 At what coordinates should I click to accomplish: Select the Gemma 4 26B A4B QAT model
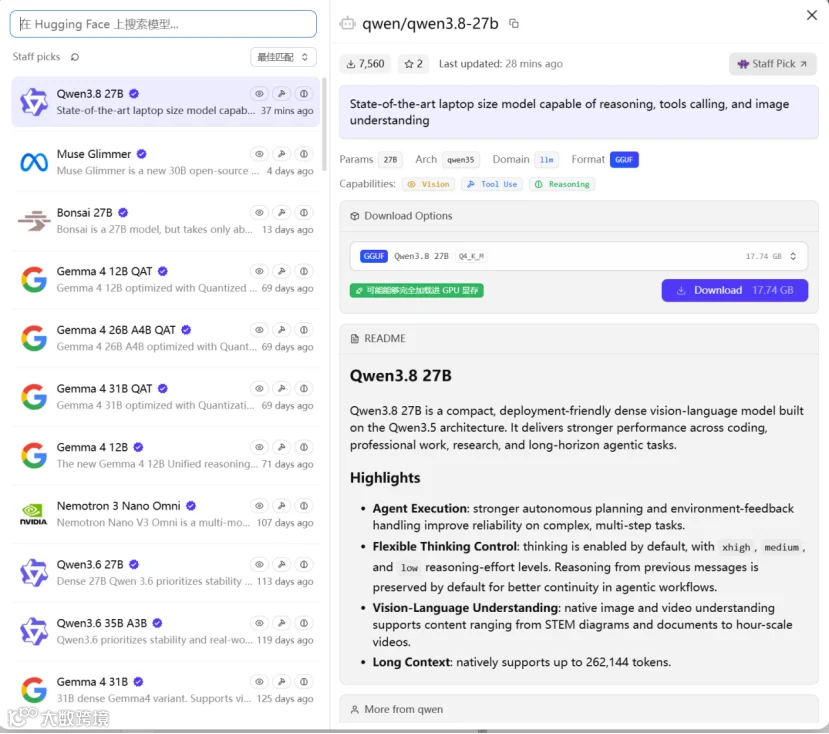(x=165, y=338)
